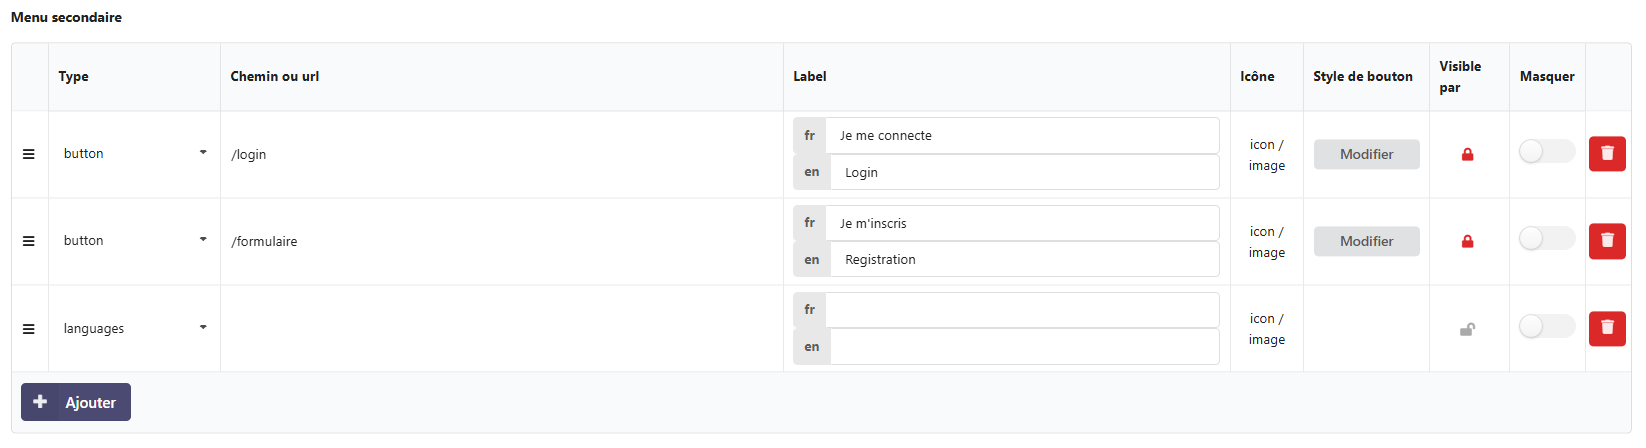Open the Type dropdown of the /login row
This screenshot has height=448, width=1646.
[134, 153]
